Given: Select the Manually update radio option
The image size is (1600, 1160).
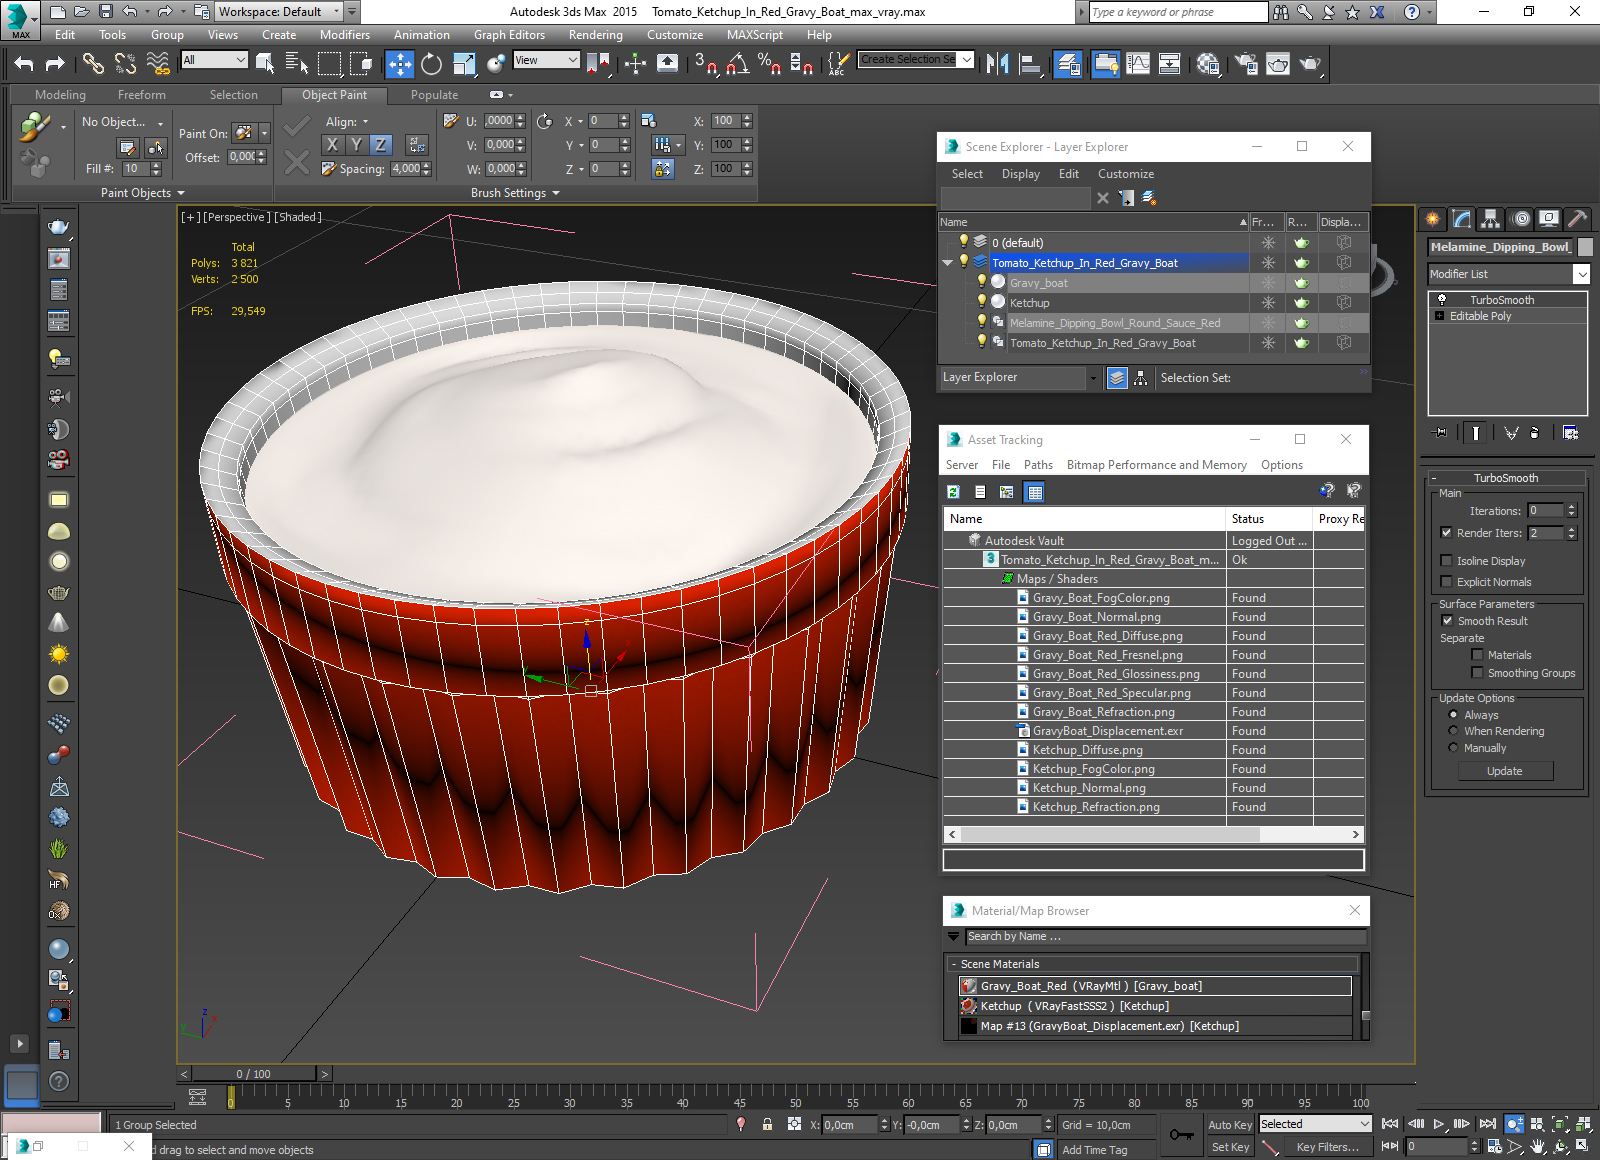Looking at the screenshot, I should (1453, 748).
